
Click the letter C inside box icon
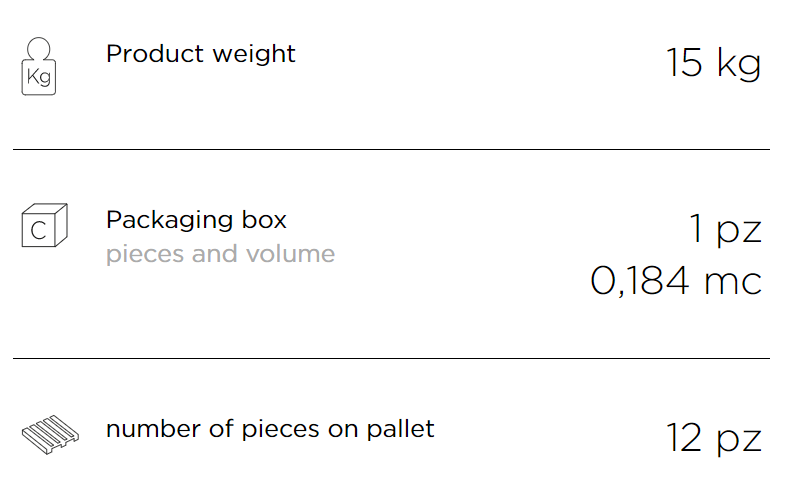(x=39, y=231)
